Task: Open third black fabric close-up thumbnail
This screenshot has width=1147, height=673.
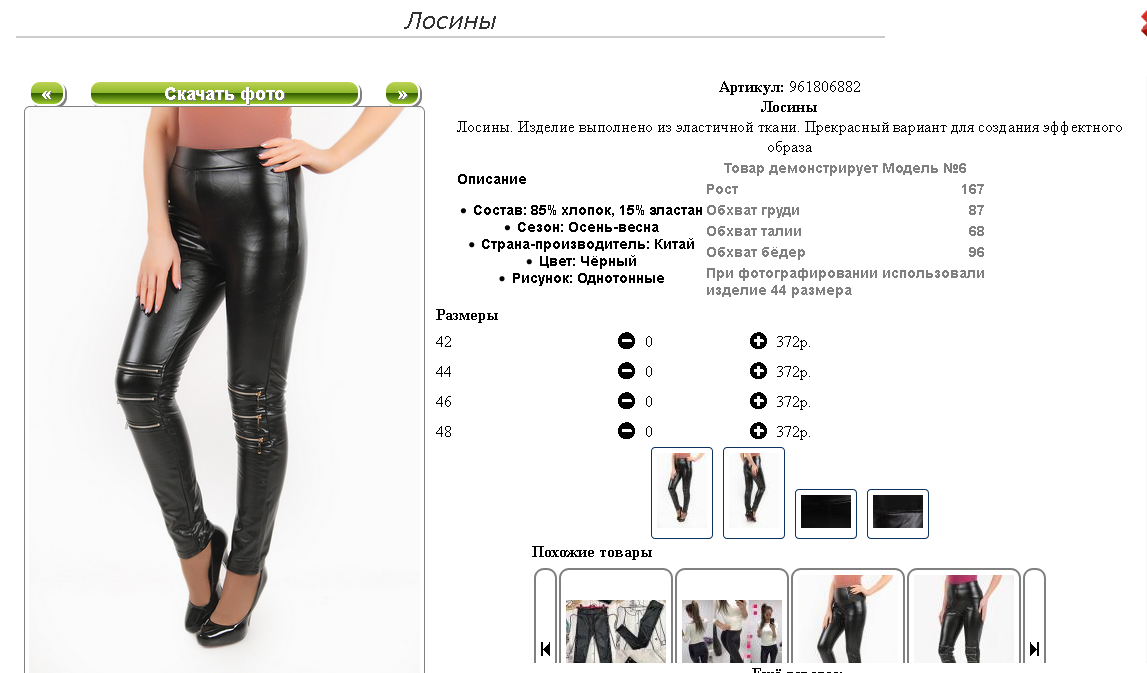Action: (825, 514)
